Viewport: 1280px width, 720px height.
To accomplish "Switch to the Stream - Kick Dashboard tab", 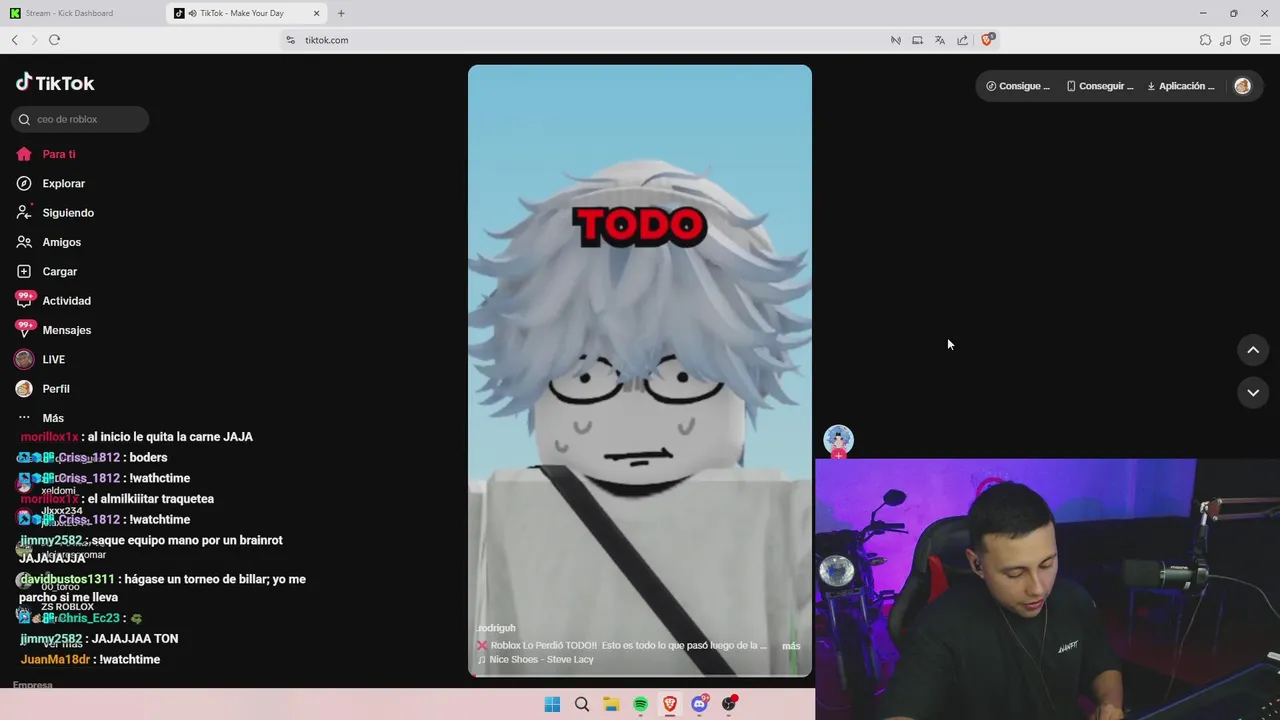I will click(x=82, y=13).
